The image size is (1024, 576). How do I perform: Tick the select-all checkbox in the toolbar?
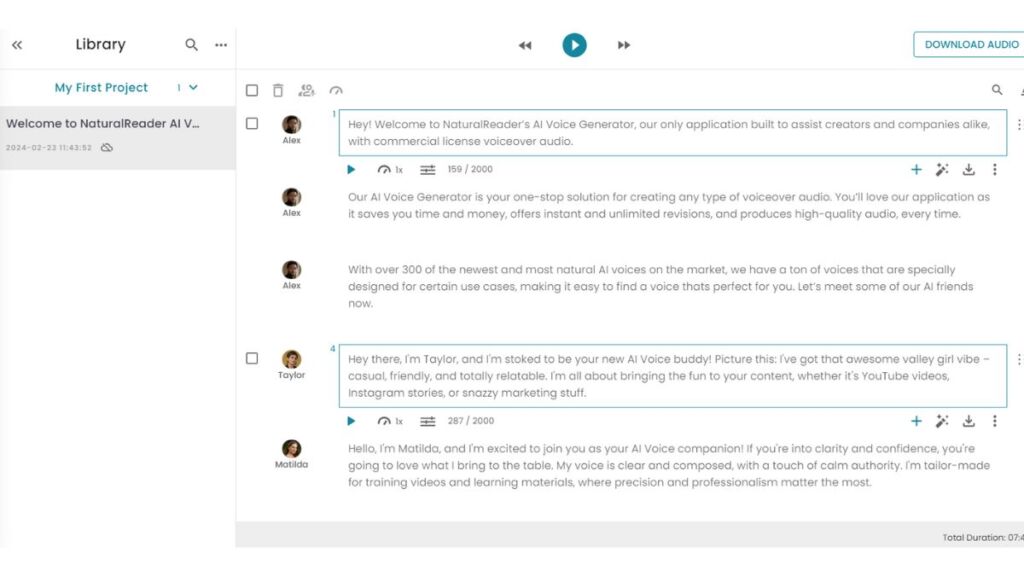point(252,90)
